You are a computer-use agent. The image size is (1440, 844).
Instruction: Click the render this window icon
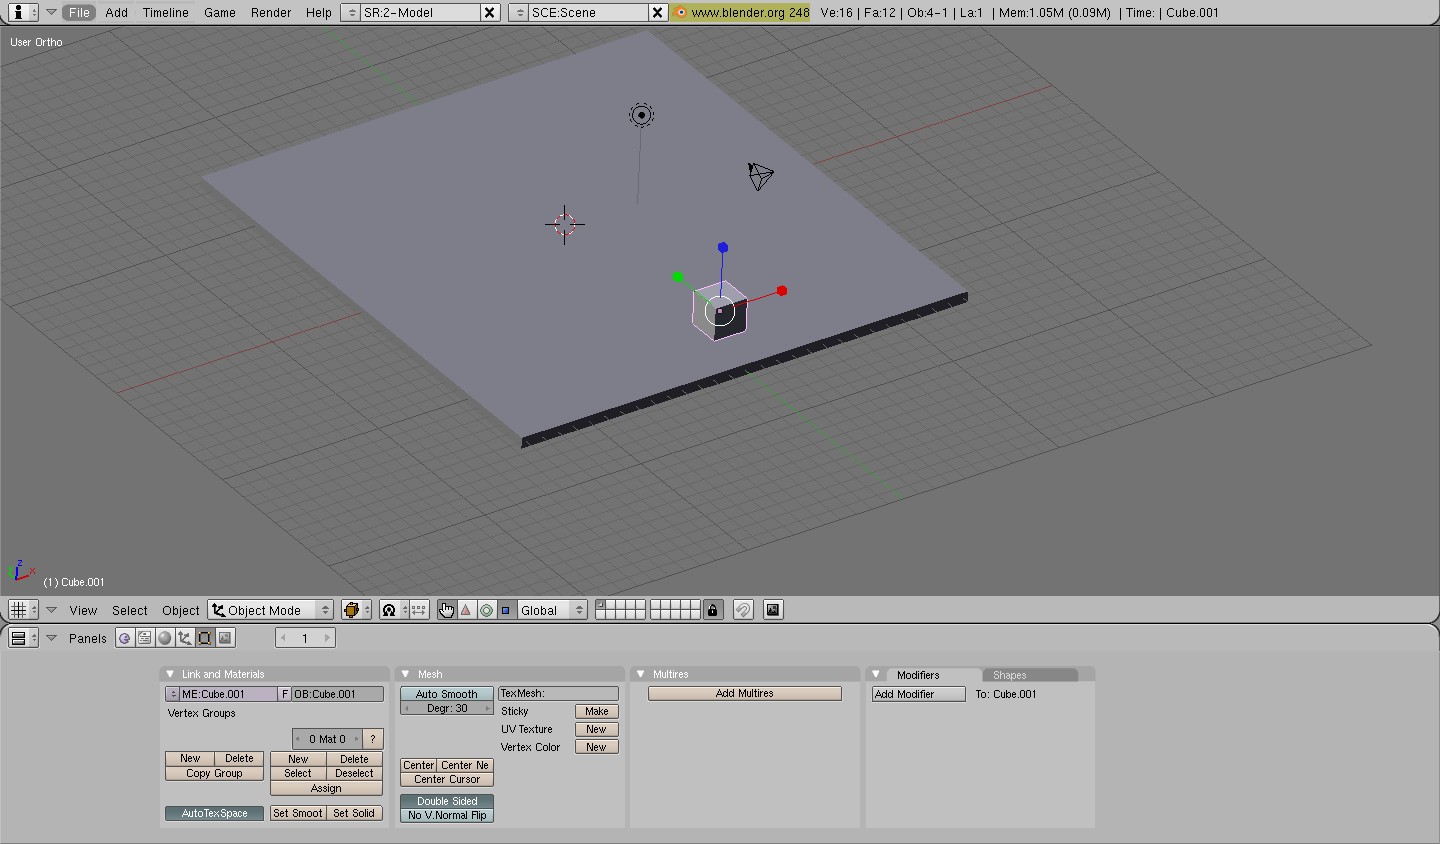pos(773,610)
